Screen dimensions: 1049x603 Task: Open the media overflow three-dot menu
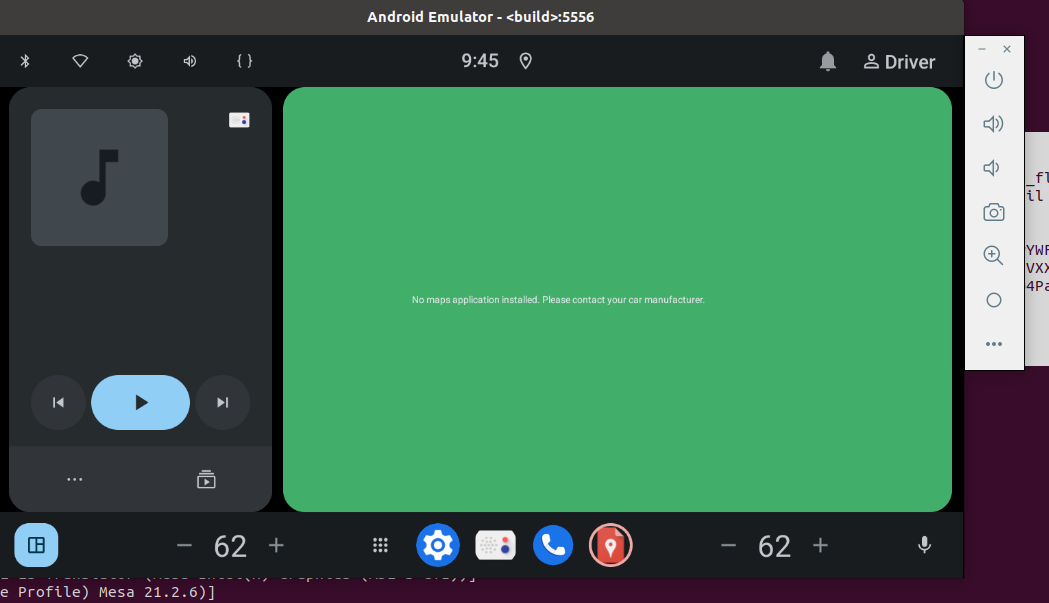click(x=75, y=479)
